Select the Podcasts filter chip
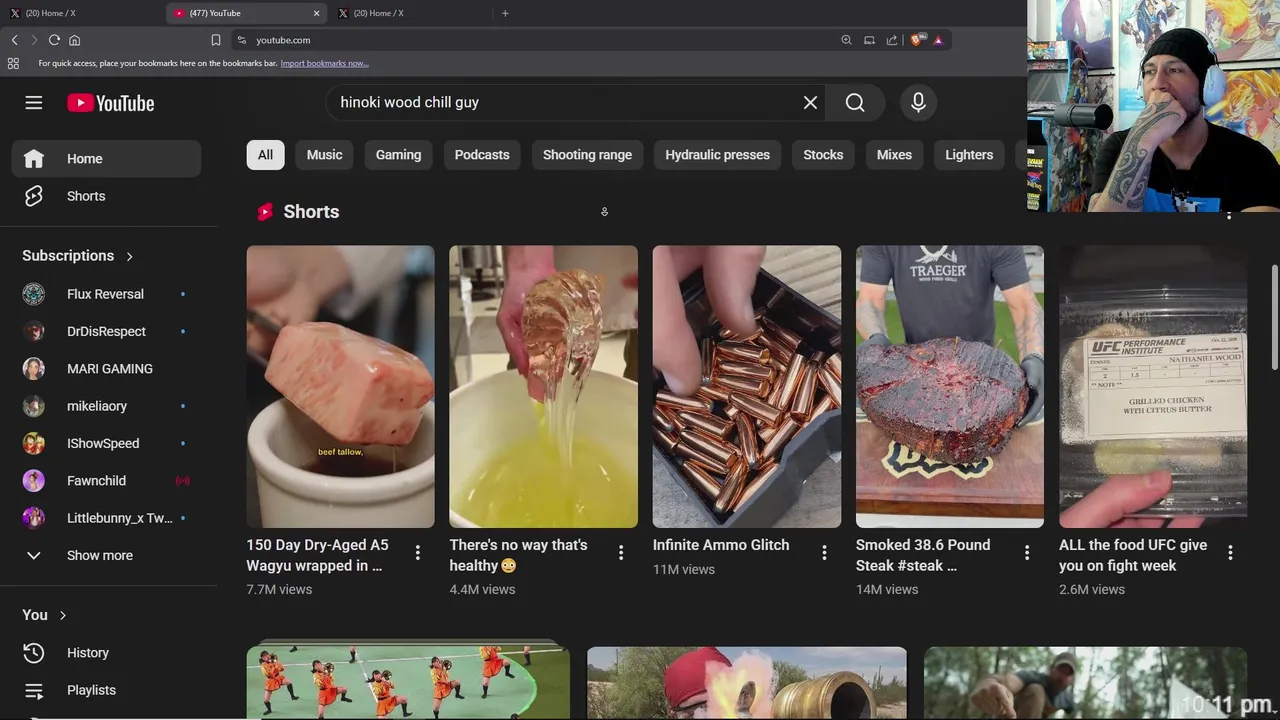The width and height of the screenshot is (1280, 720). (x=482, y=155)
